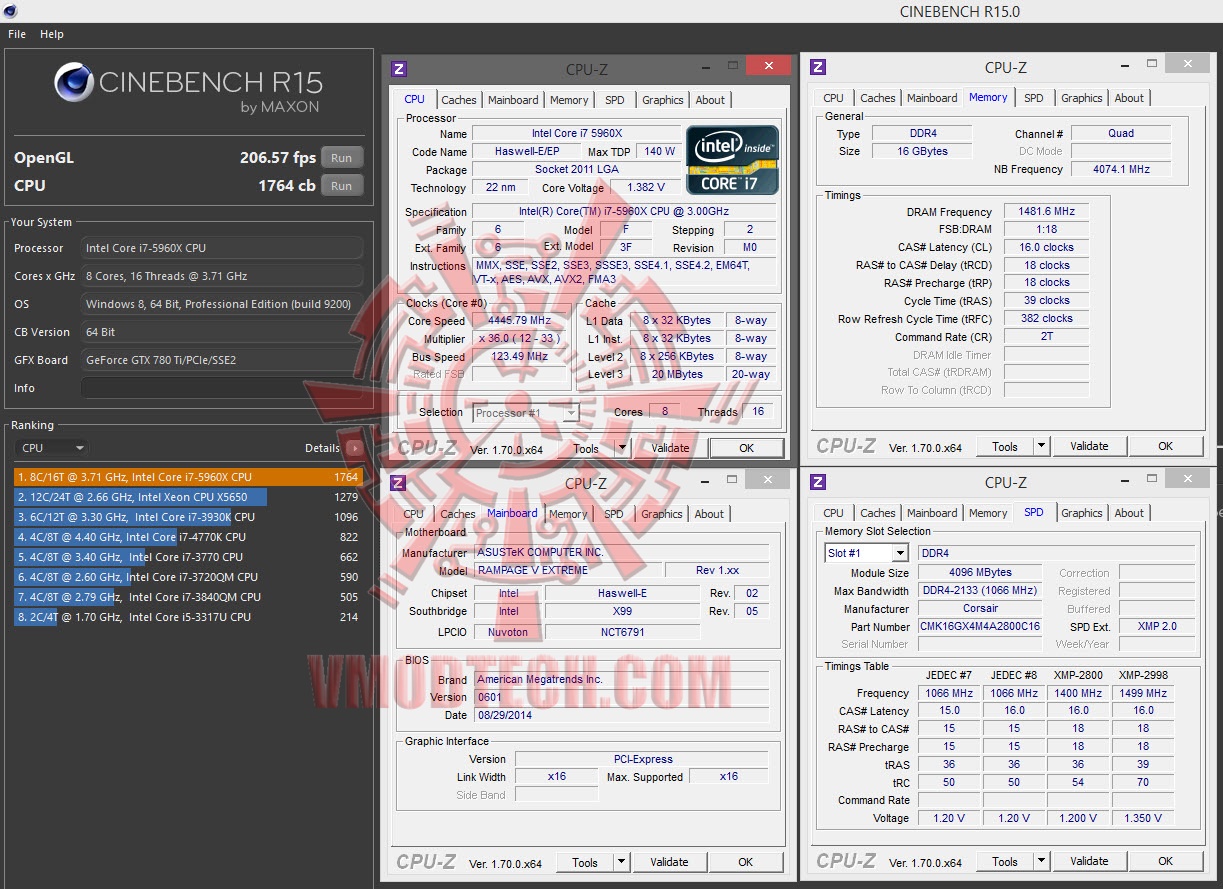The height and width of the screenshot is (889, 1223).
Task: Click Tools button in the Mainboard window
Action: 585,862
